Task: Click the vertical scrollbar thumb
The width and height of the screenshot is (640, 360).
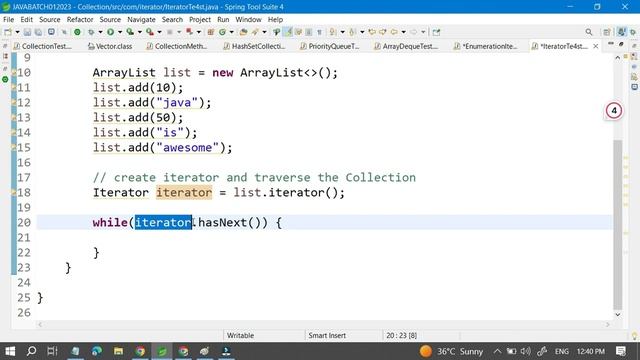Action: (x=618, y=224)
